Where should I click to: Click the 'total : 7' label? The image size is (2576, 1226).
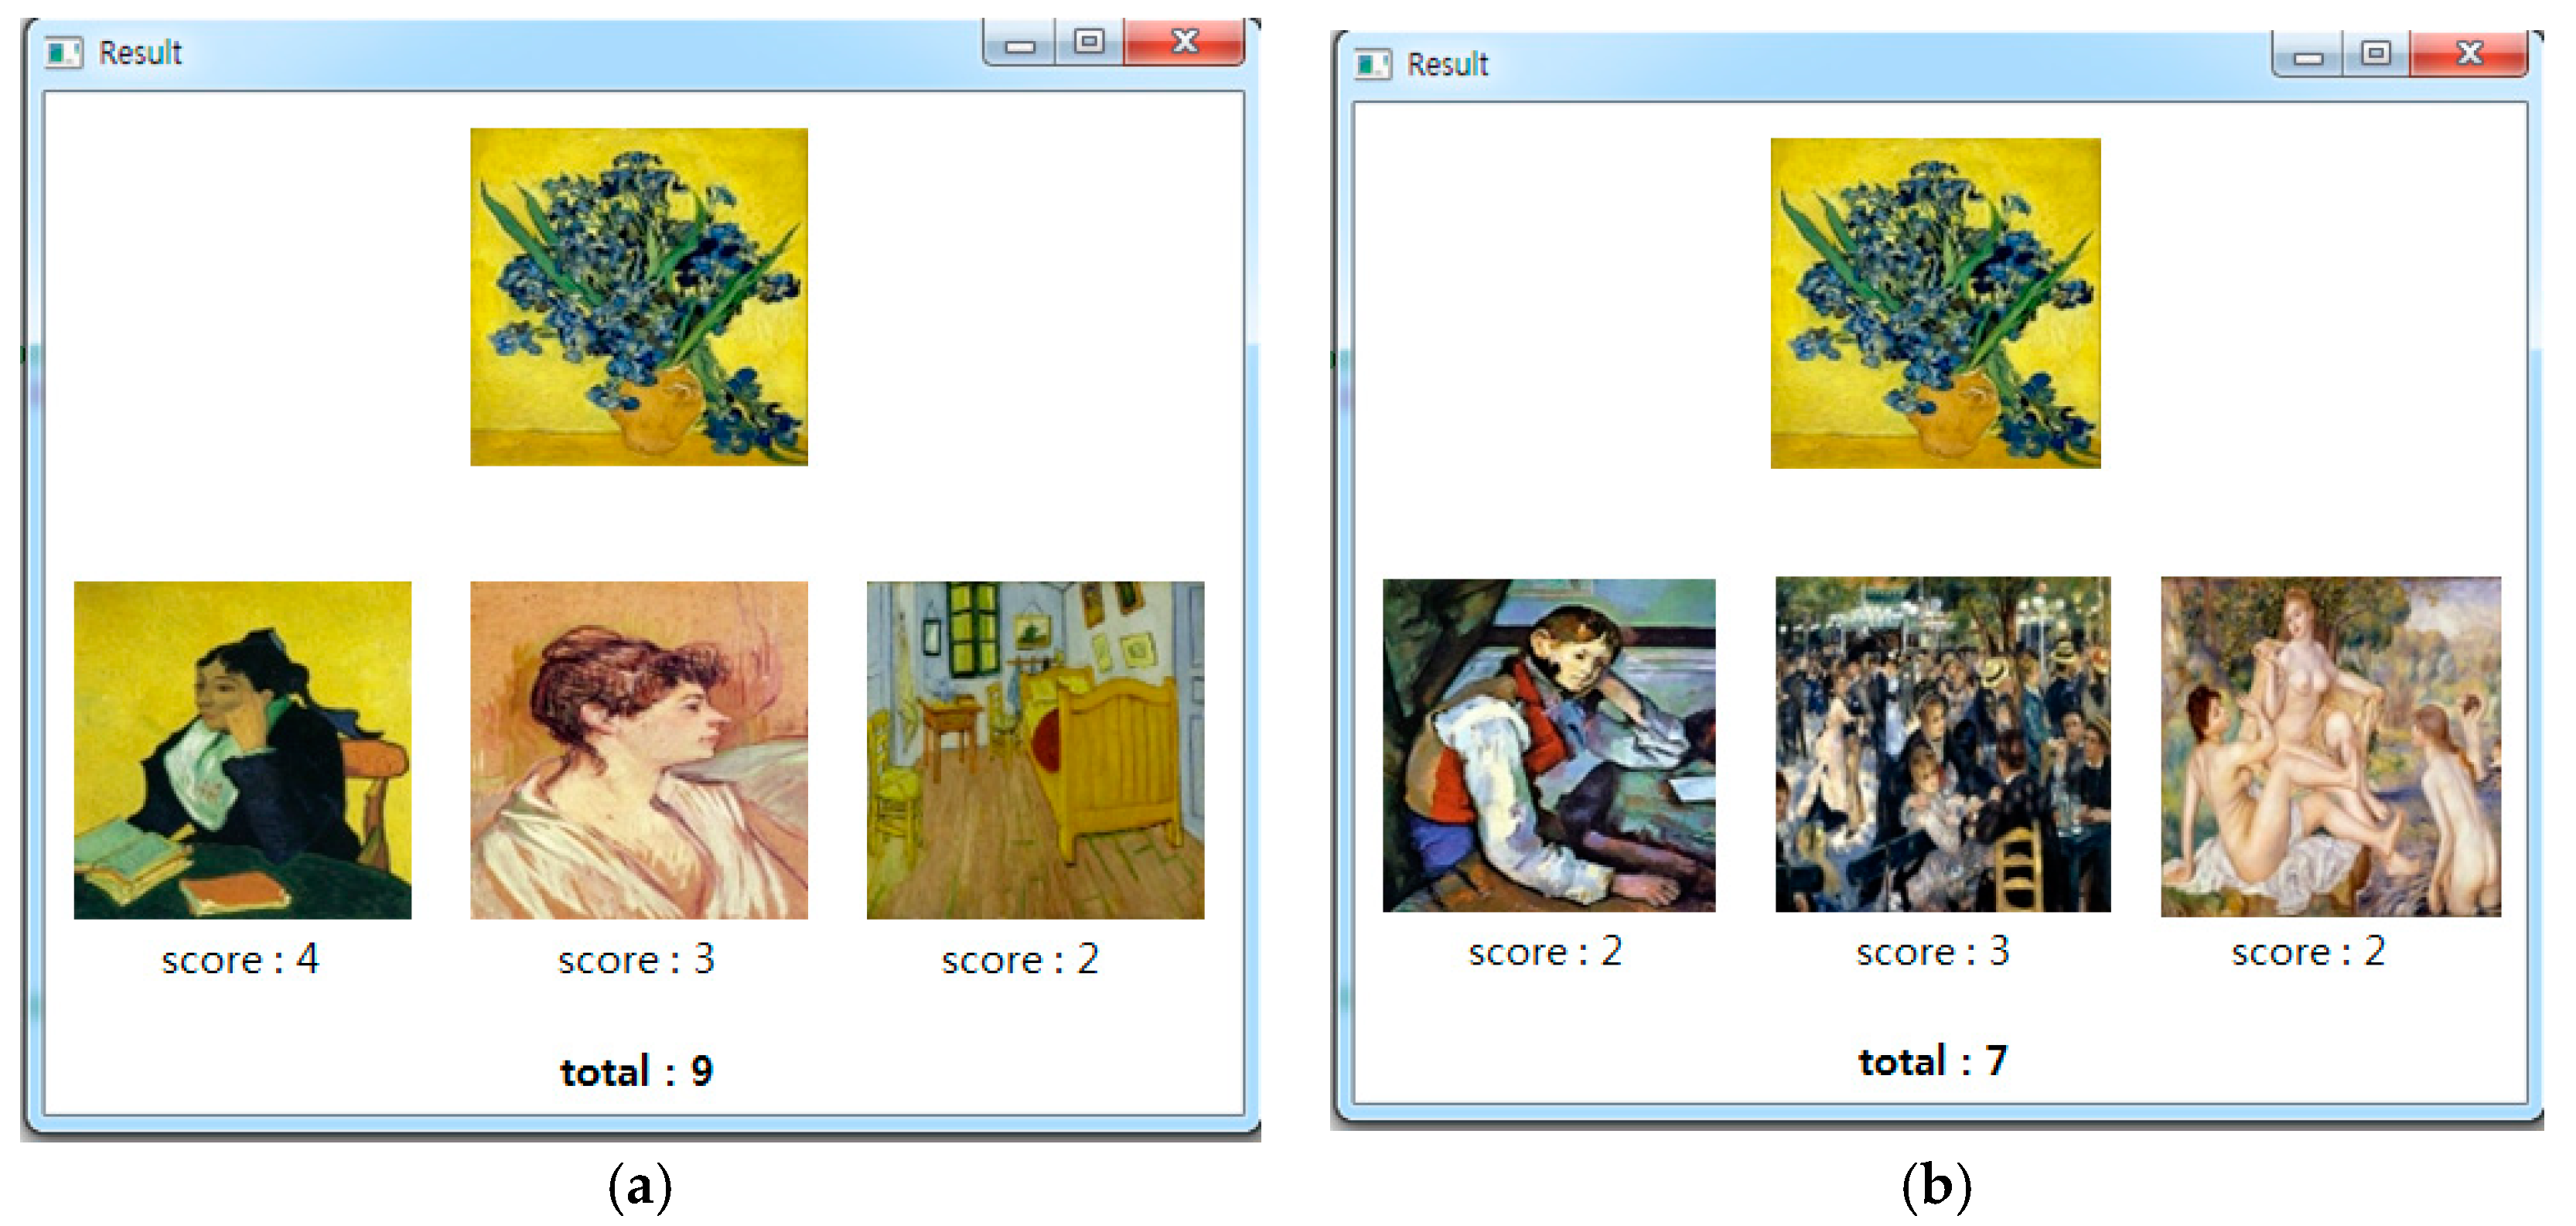1932,1061
